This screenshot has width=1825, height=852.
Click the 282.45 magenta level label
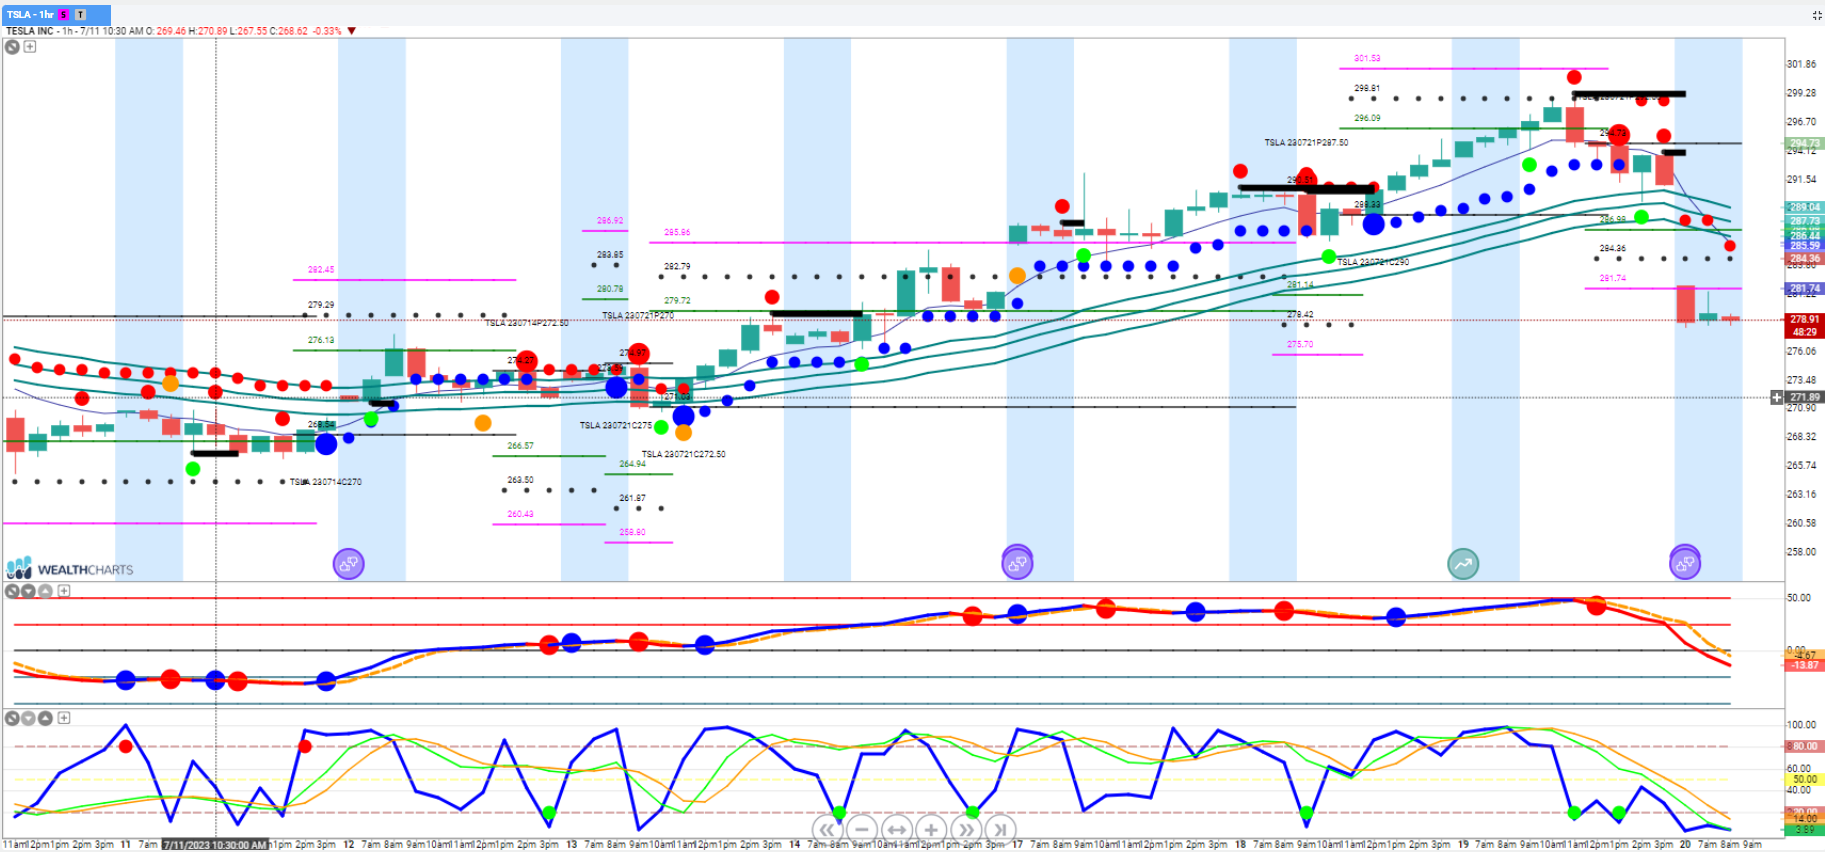tap(321, 270)
